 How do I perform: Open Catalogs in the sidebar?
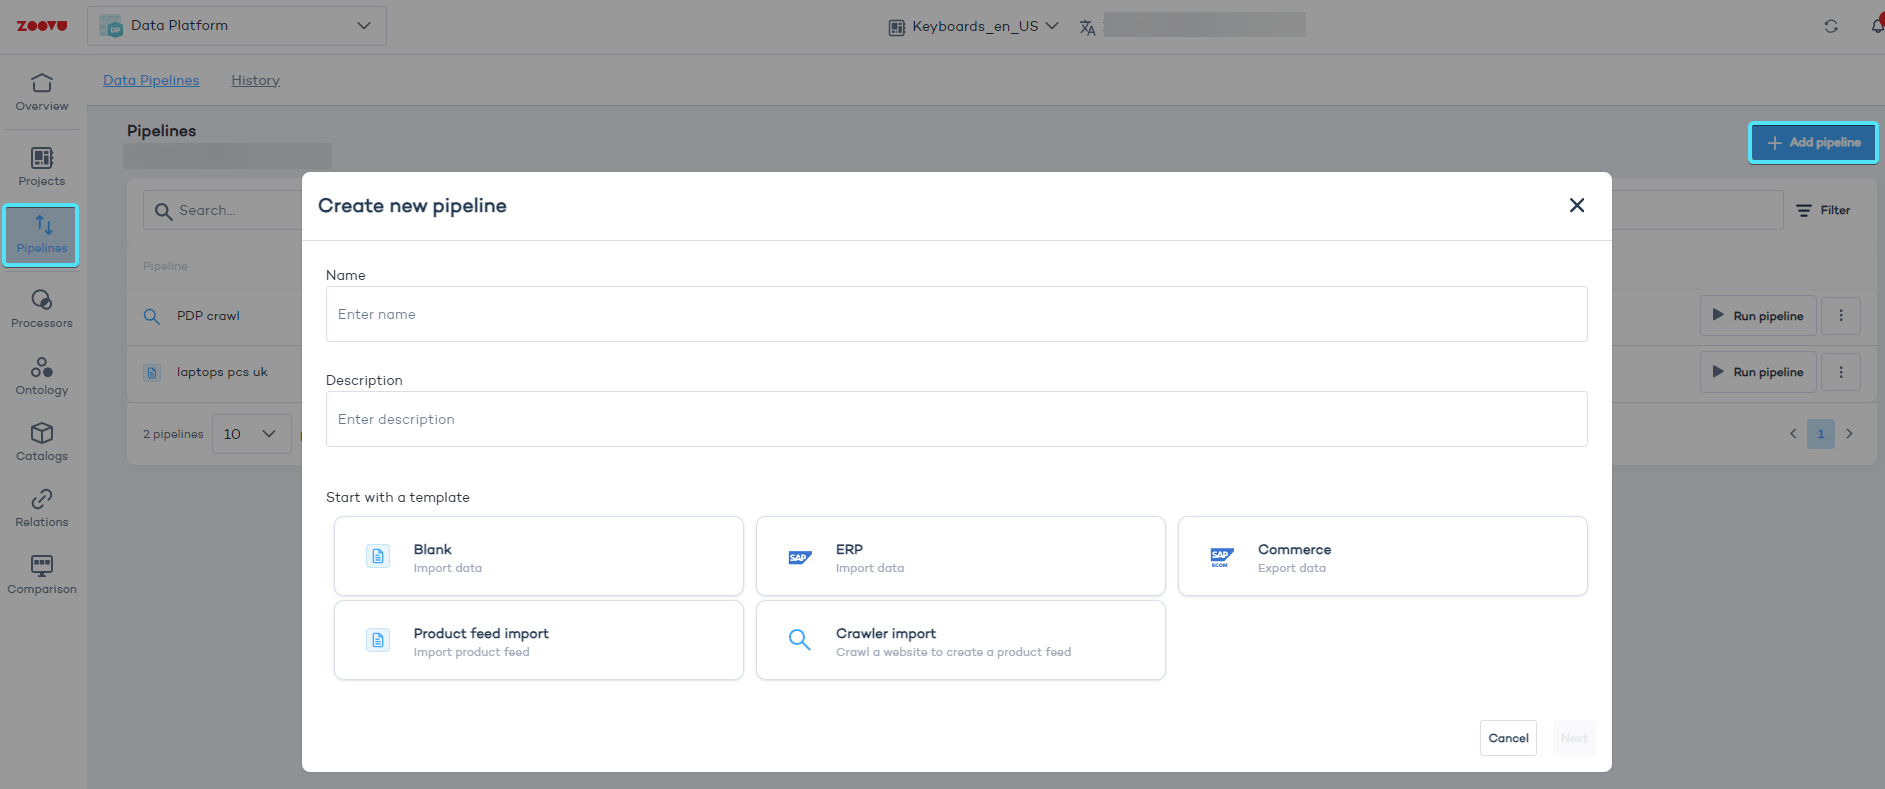42,442
